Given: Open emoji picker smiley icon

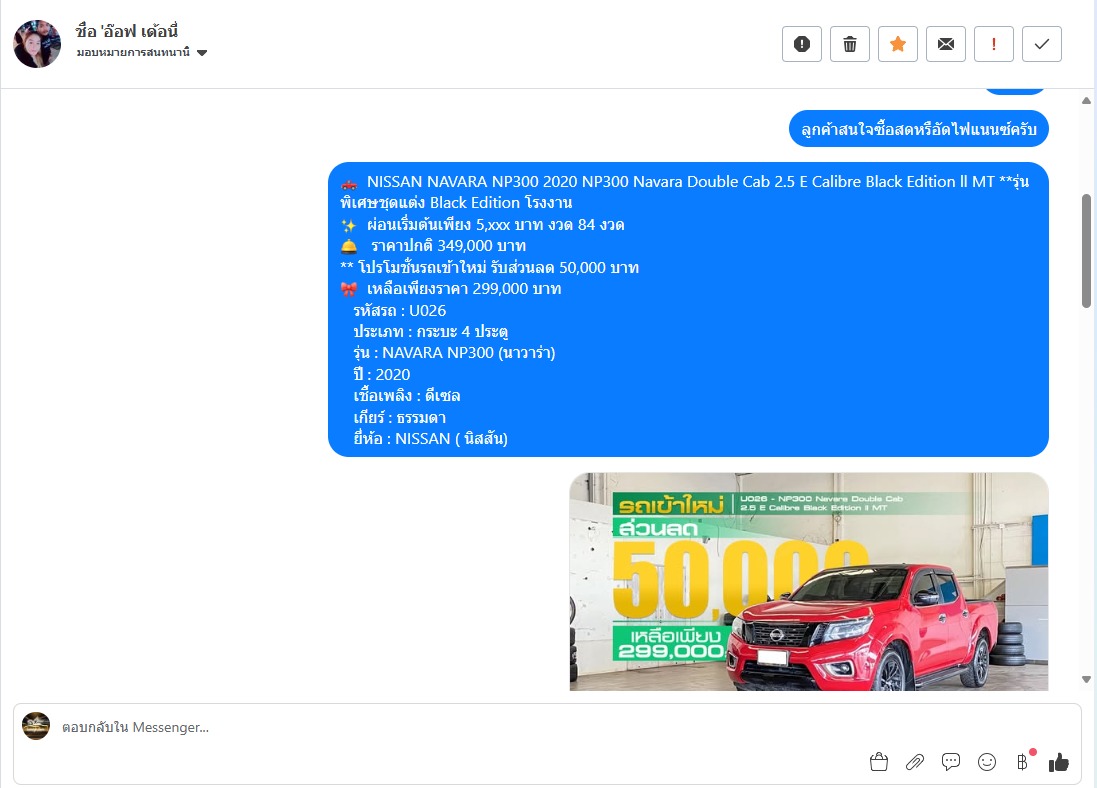Looking at the screenshot, I should (x=987, y=761).
